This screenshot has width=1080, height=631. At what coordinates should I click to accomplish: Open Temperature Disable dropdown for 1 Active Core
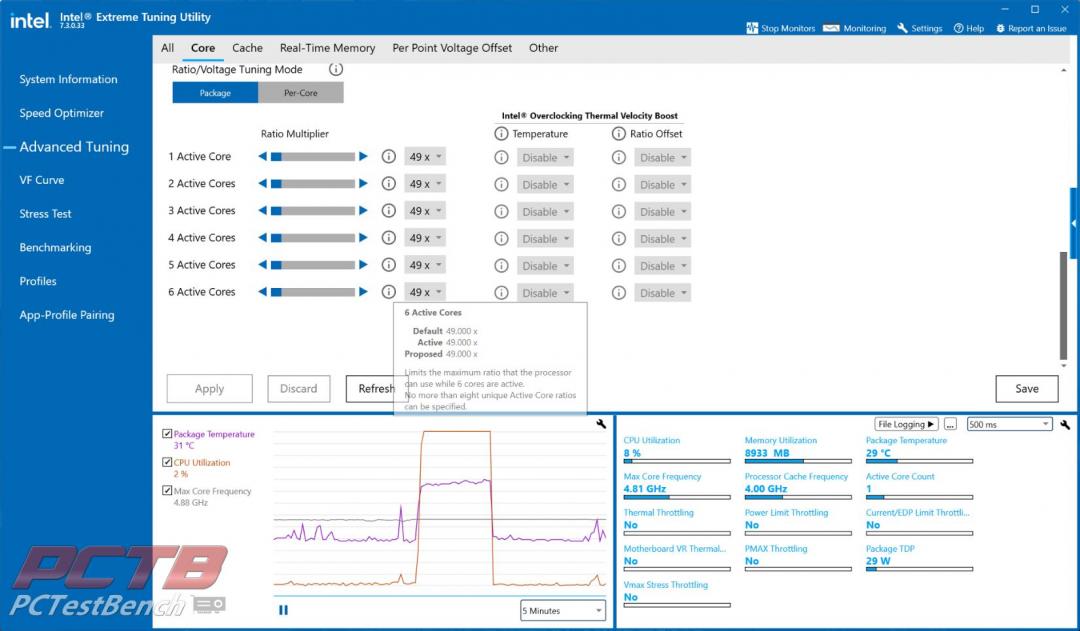[545, 158]
